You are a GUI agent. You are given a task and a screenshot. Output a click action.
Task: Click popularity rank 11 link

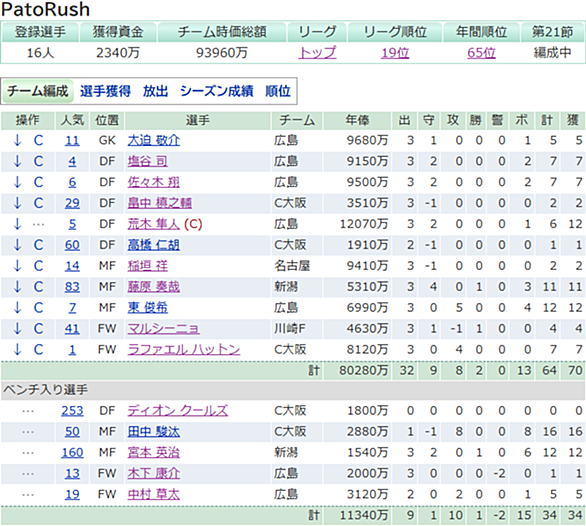(72, 141)
